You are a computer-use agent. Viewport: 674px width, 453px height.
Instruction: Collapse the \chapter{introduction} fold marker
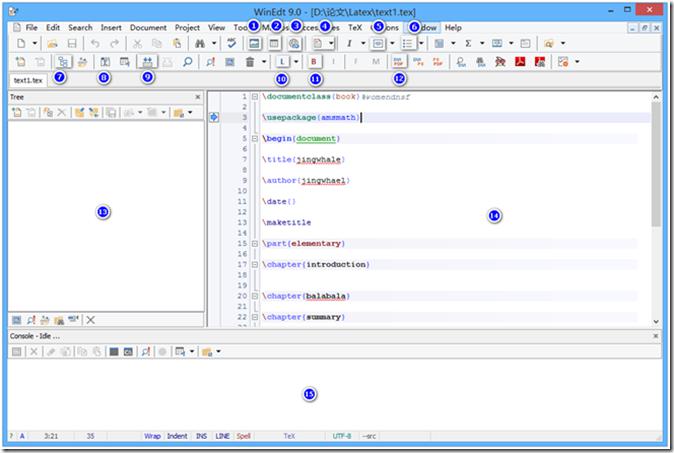pos(254,264)
